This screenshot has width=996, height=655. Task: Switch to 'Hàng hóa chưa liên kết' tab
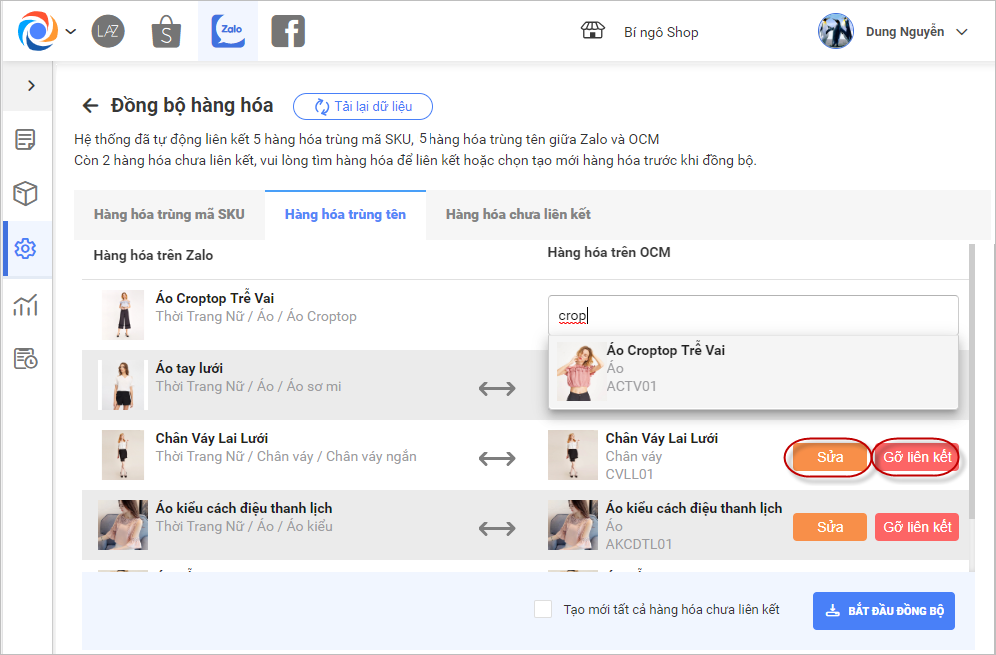[x=518, y=214]
